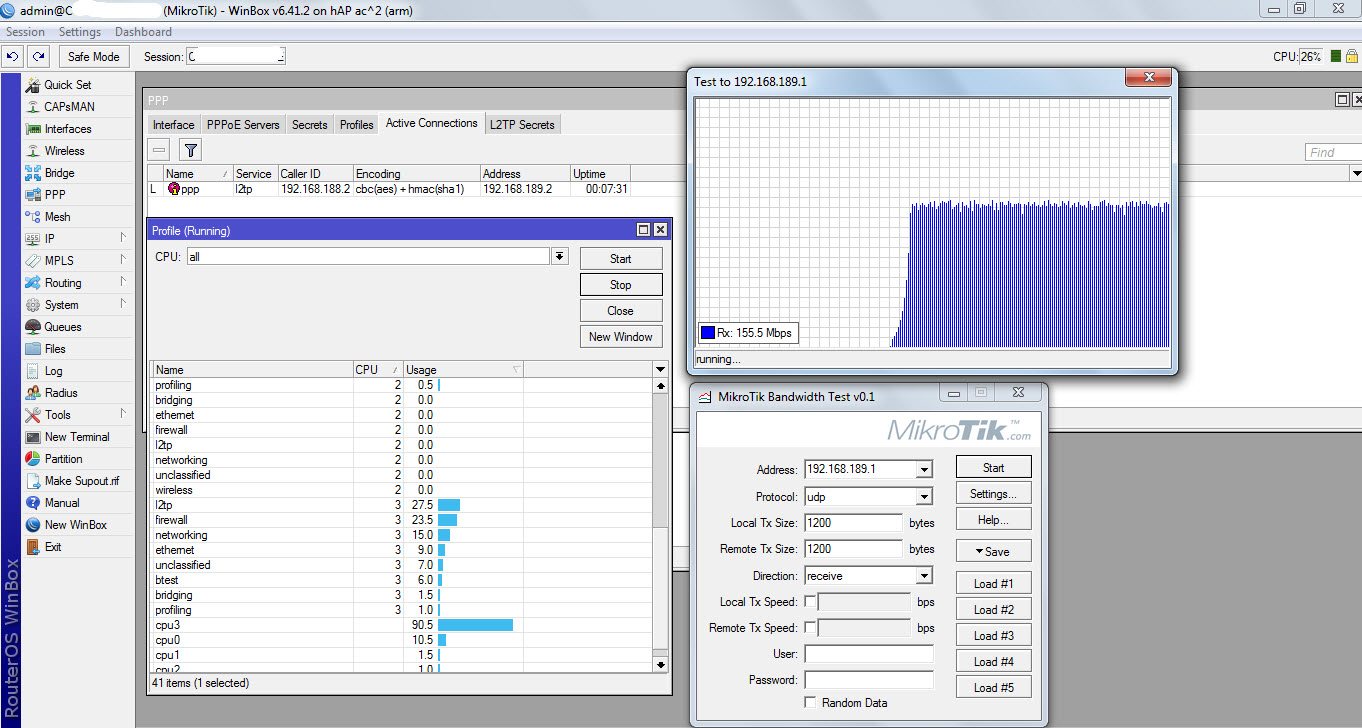Toggle the Remote Tx Speed checkbox
Screen dimensions: 1362x728
click(x=811, y=627)
